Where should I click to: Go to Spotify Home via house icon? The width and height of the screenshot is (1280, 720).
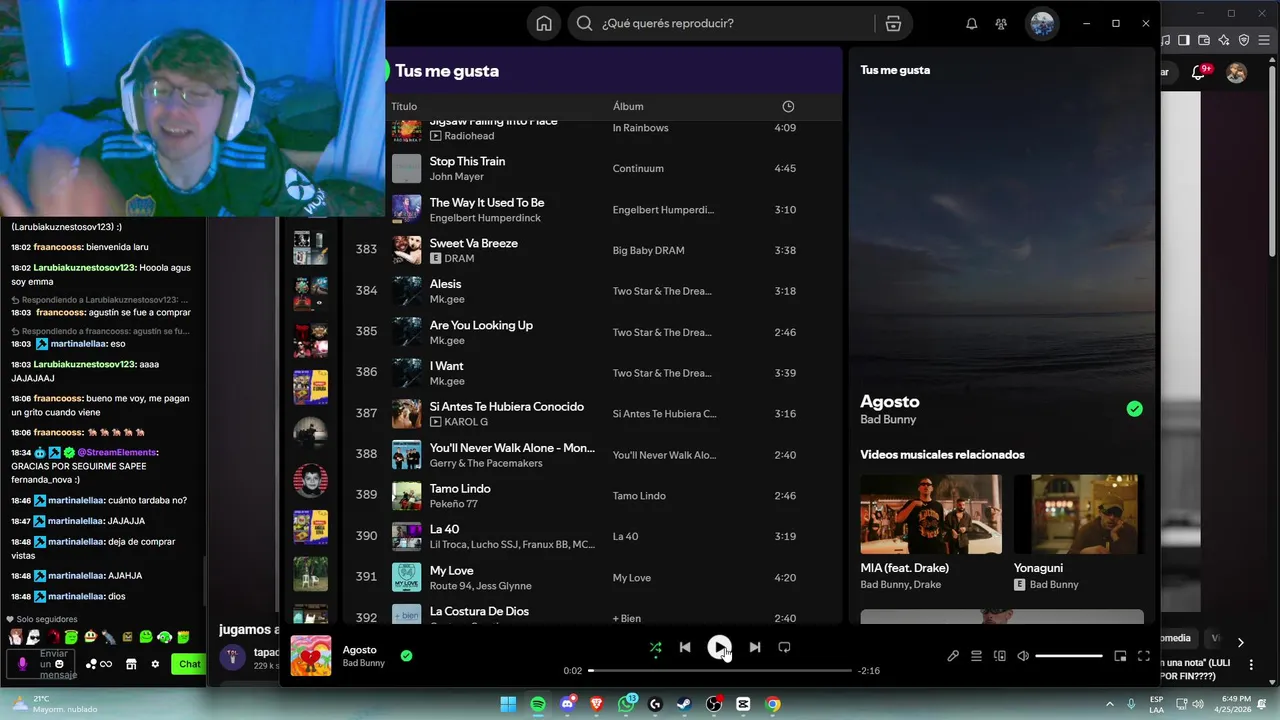tap(544, 24)
